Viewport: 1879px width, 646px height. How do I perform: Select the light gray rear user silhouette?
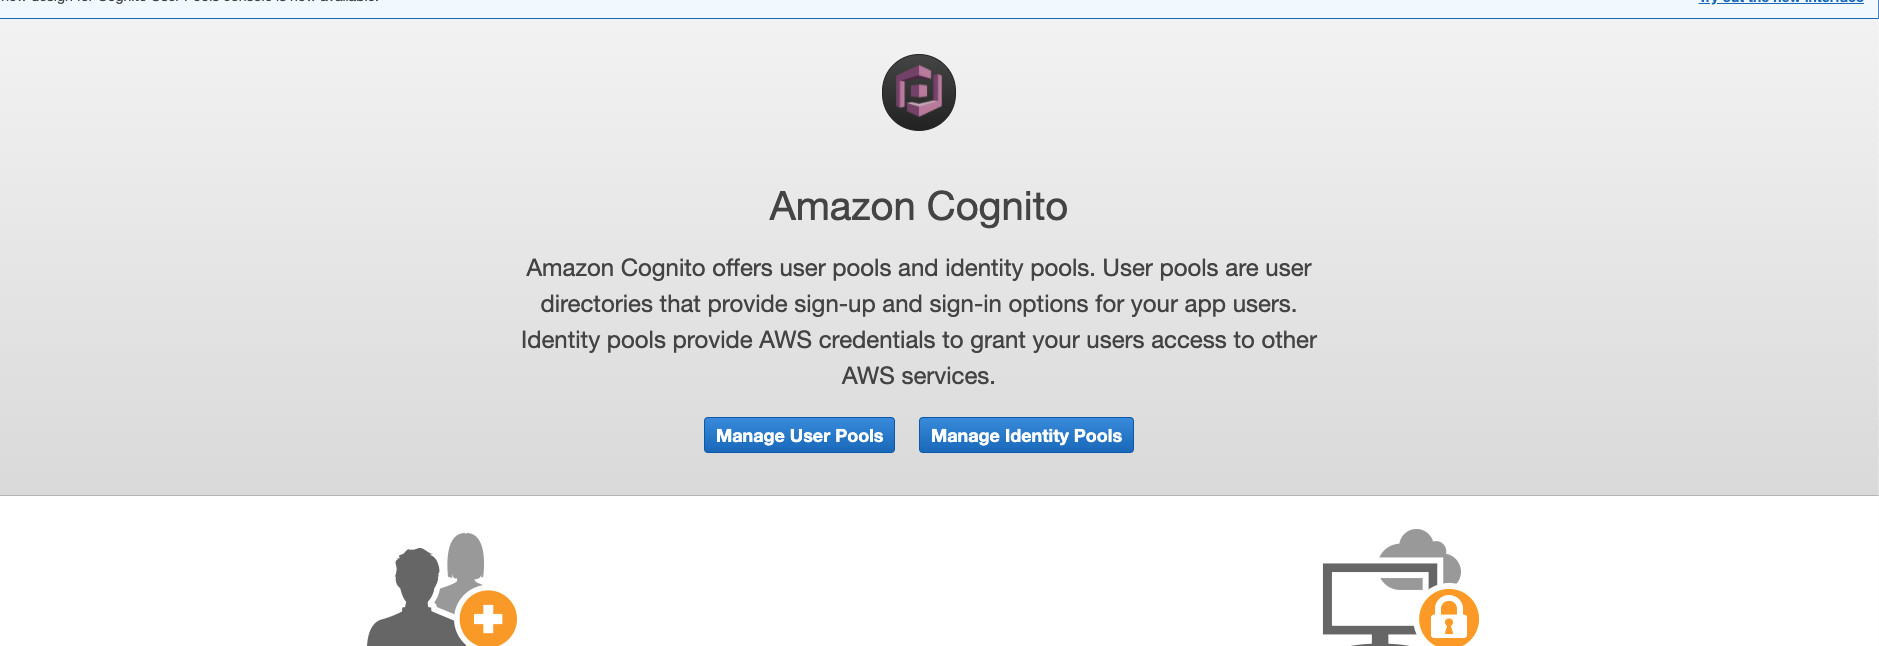[466, 565]
